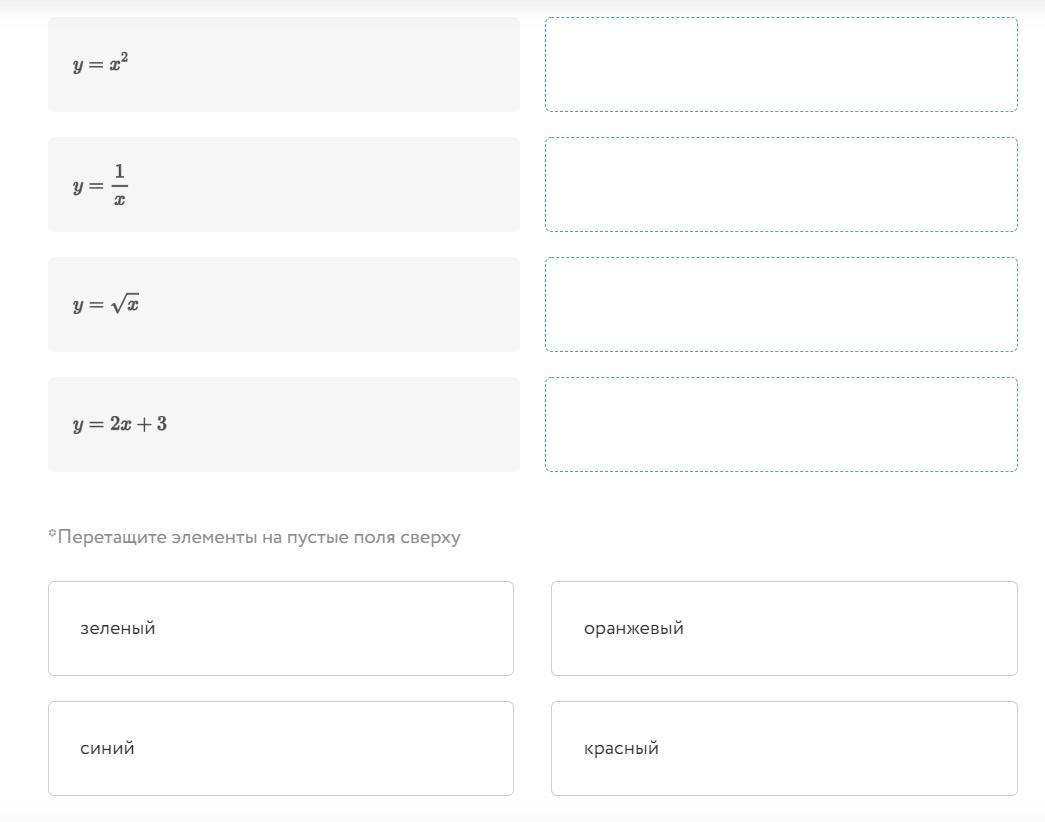Click the asterisk before the Перетащите hint
1045x822 pixels.
pos(52,533)
